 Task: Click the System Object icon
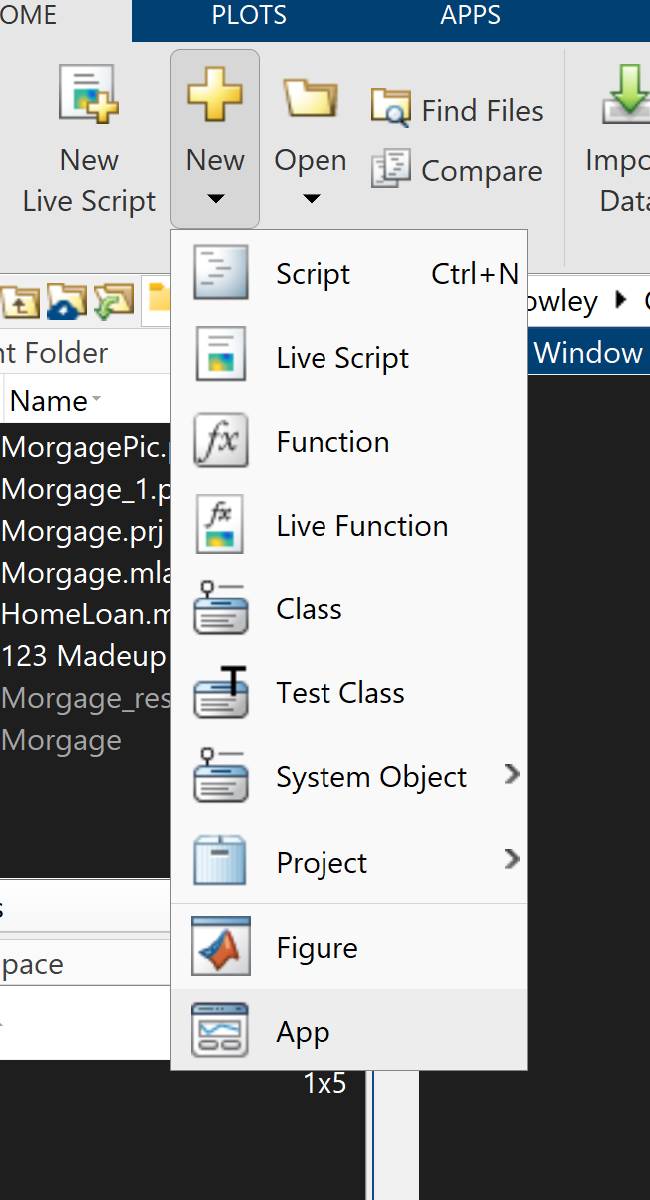click(221, 776)
